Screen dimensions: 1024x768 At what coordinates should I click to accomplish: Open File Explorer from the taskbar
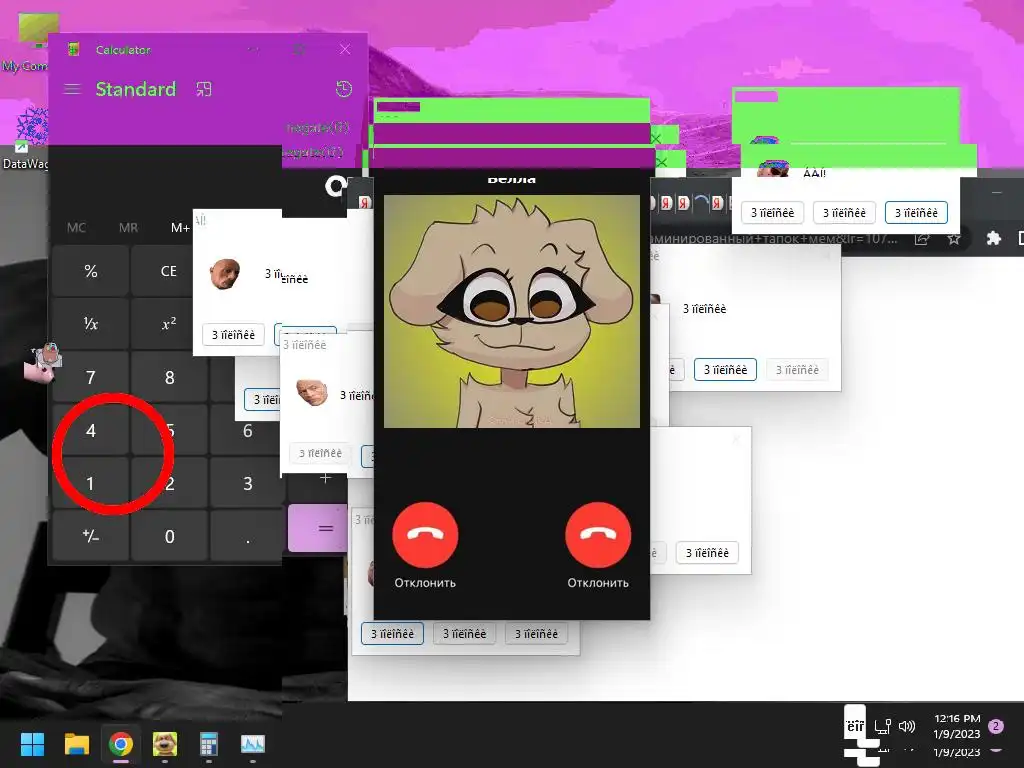(76, 744)
